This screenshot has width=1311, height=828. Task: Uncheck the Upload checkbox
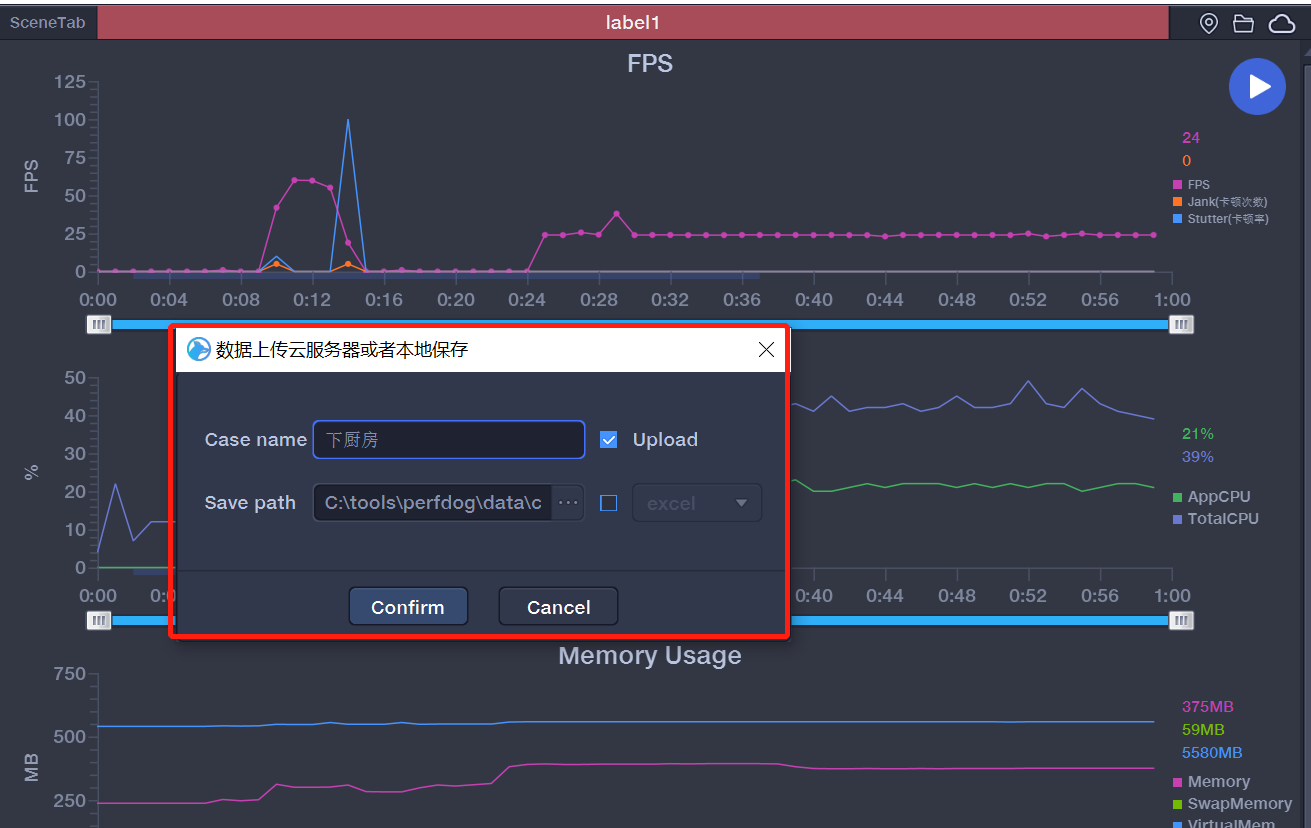click(x=609, y=438)
